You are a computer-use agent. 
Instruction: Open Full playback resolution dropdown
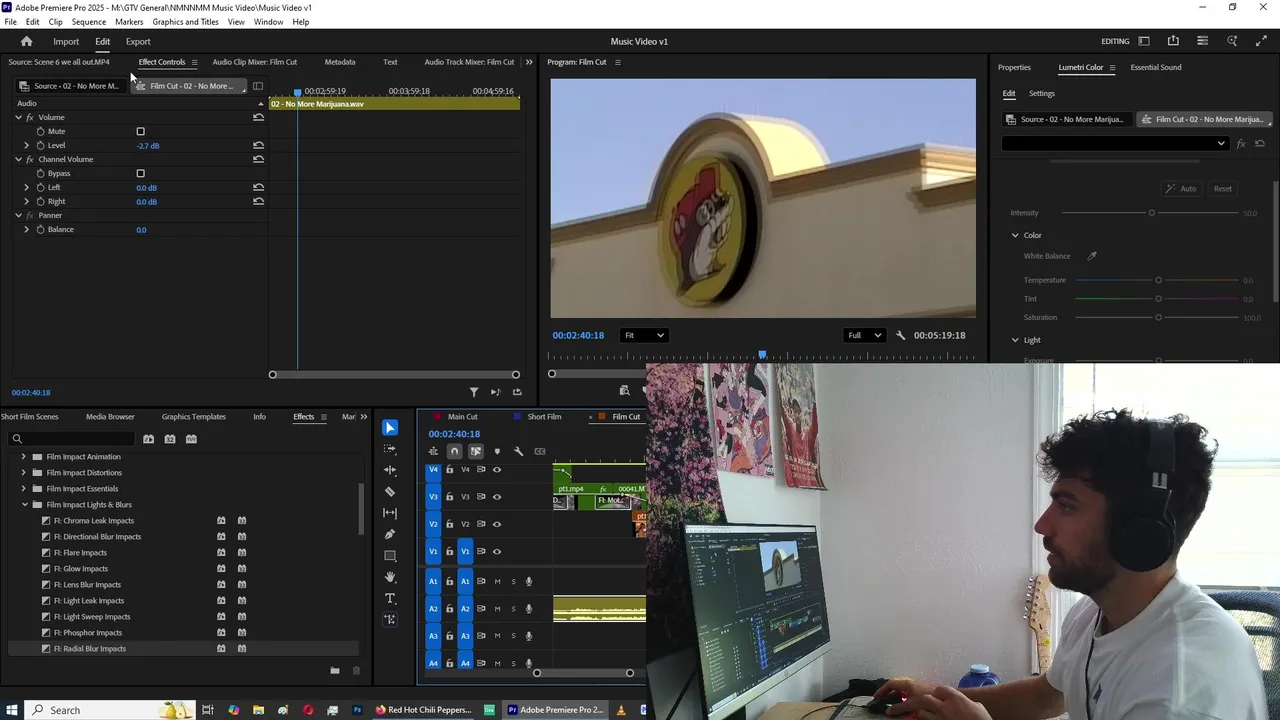coord(865,336)
